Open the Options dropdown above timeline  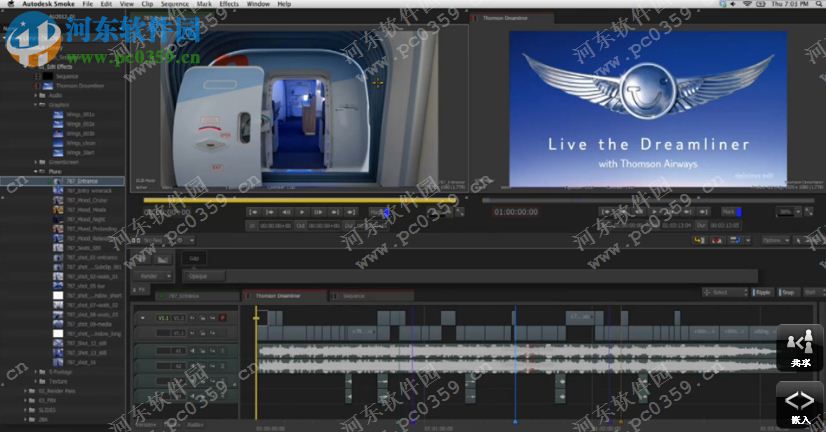tap(775, 240)
